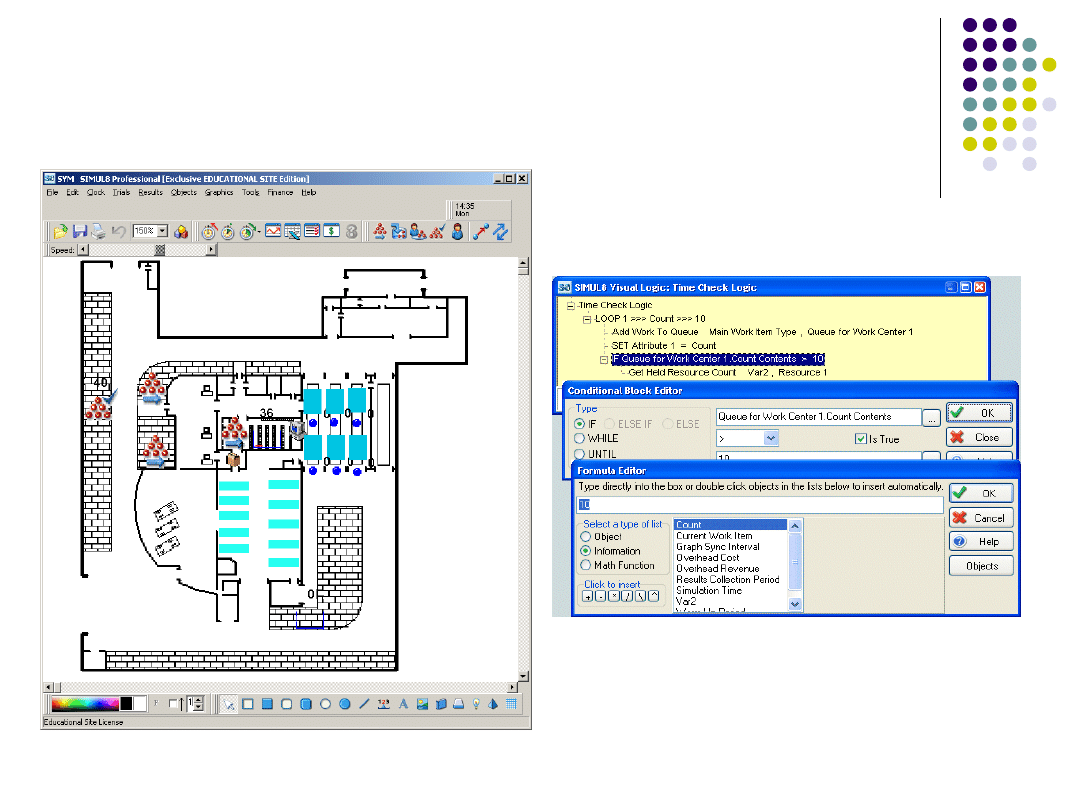Click OK in the Formula Editor

(981, 493)
